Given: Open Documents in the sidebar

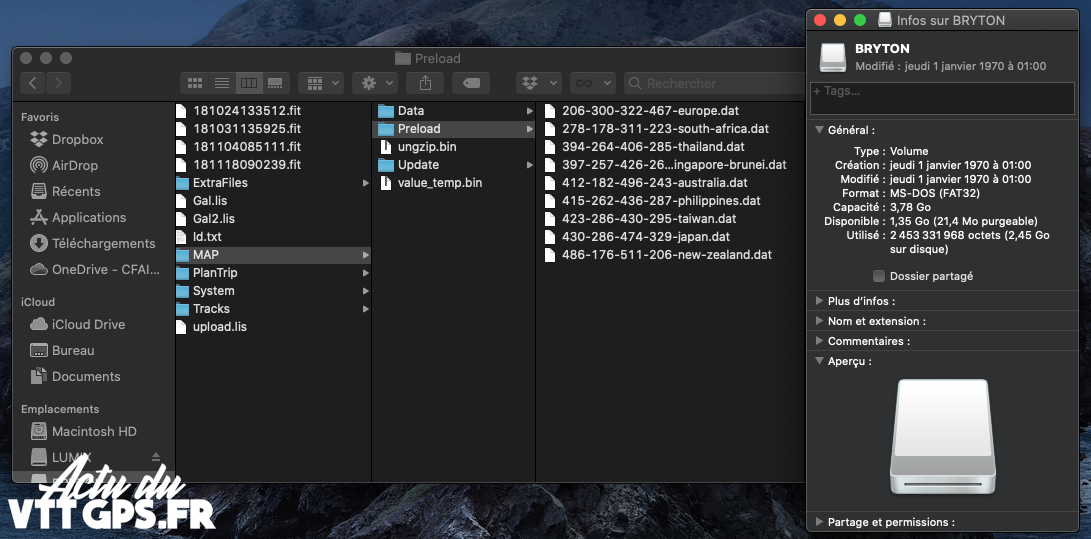Looking at the screenshot, I should tap(75, 376).
